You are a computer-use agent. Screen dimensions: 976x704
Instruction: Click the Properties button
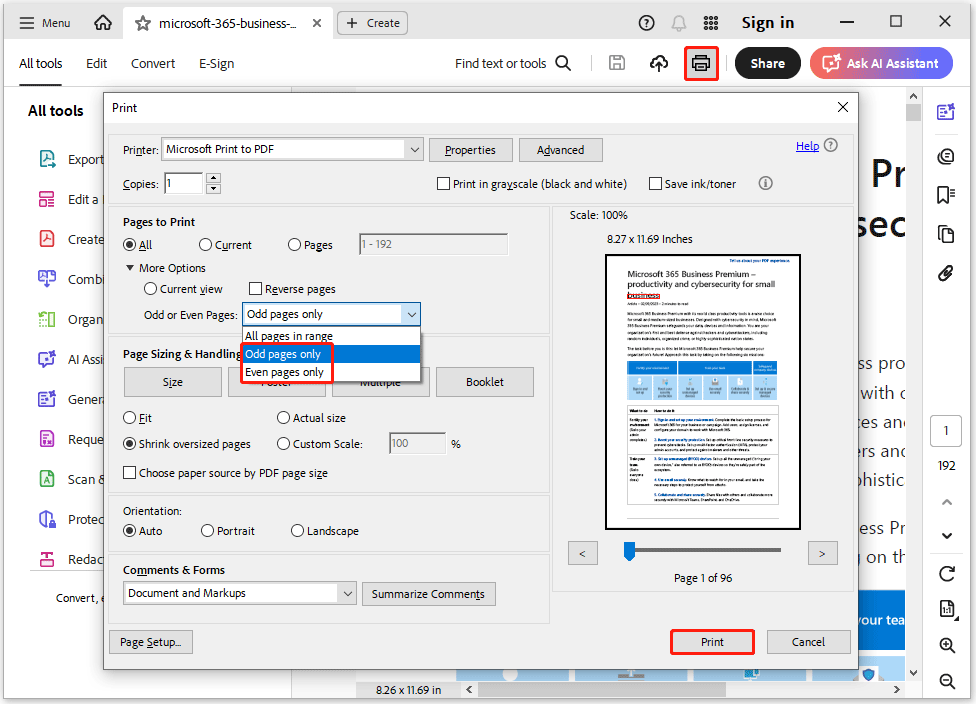click(471, 150)
